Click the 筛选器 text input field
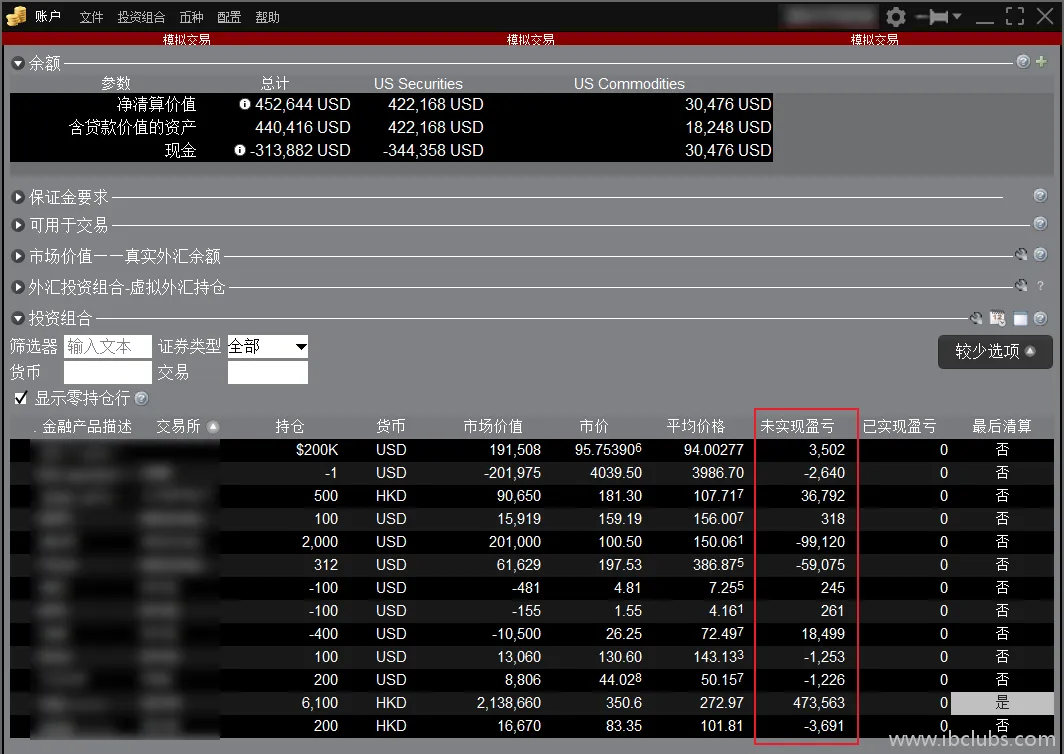The height and width of the screenshot is (754, 1064). [107, 346]
